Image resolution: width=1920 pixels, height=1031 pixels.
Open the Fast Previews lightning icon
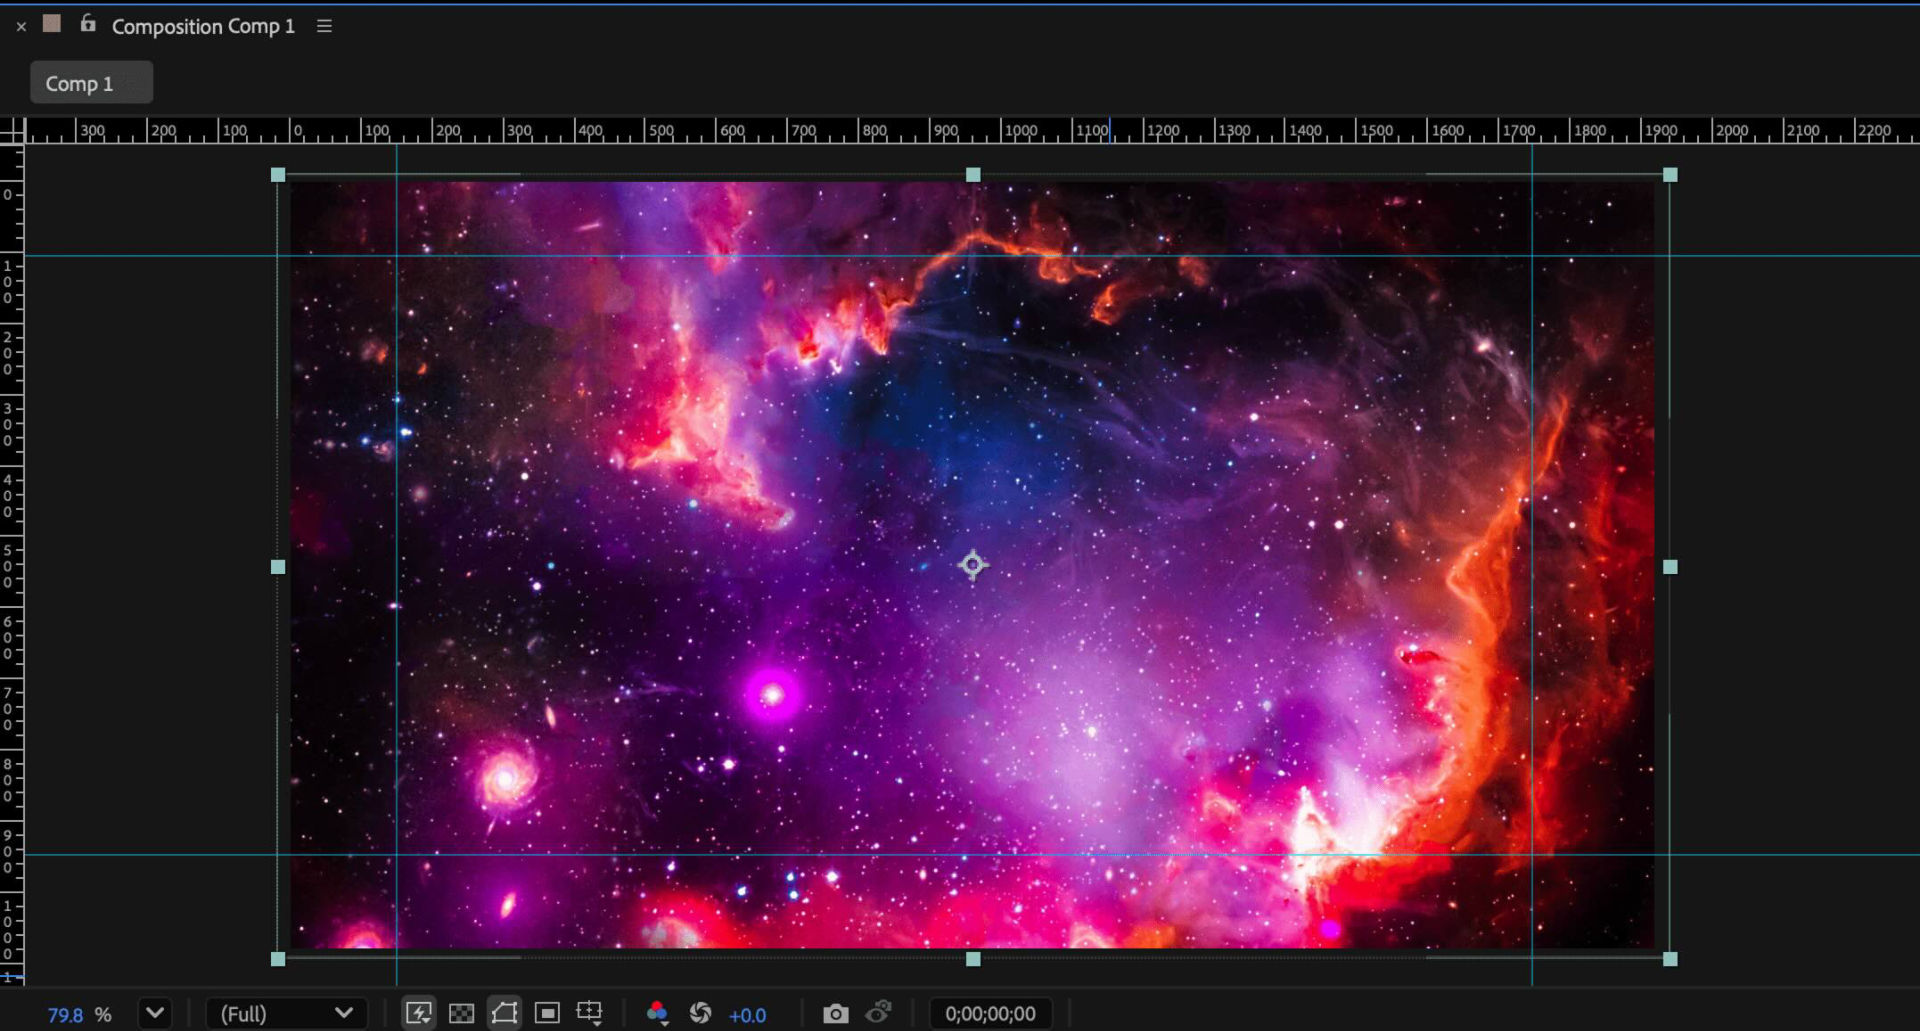pos(418,1014)
